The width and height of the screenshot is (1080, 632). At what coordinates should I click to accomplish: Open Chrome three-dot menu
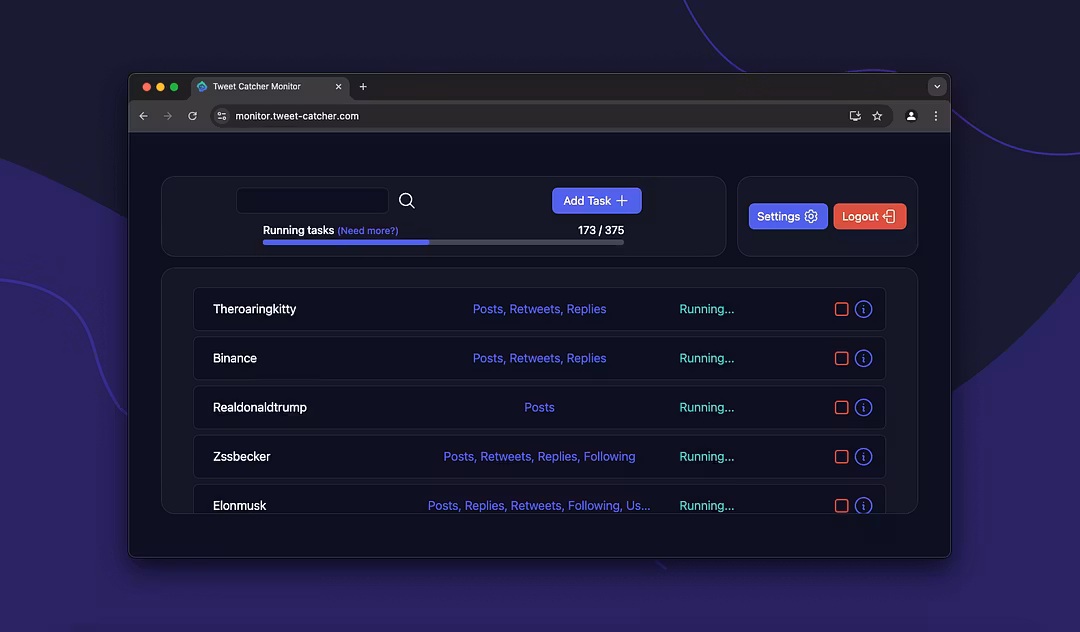935,116
